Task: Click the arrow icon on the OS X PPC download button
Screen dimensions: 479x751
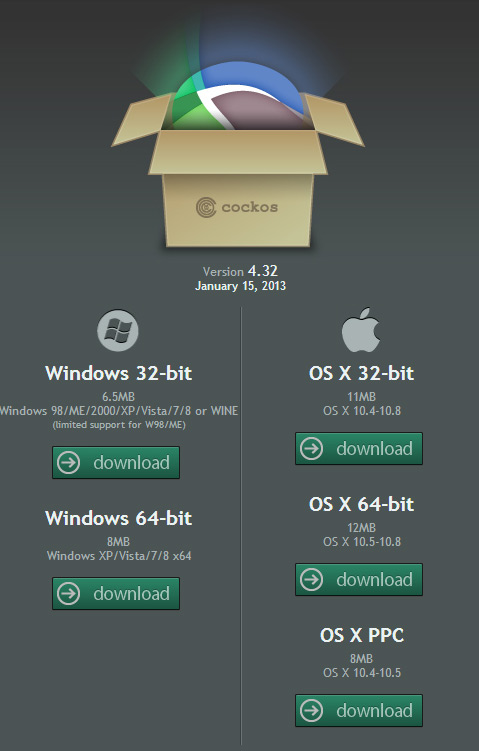Action: 311,710
